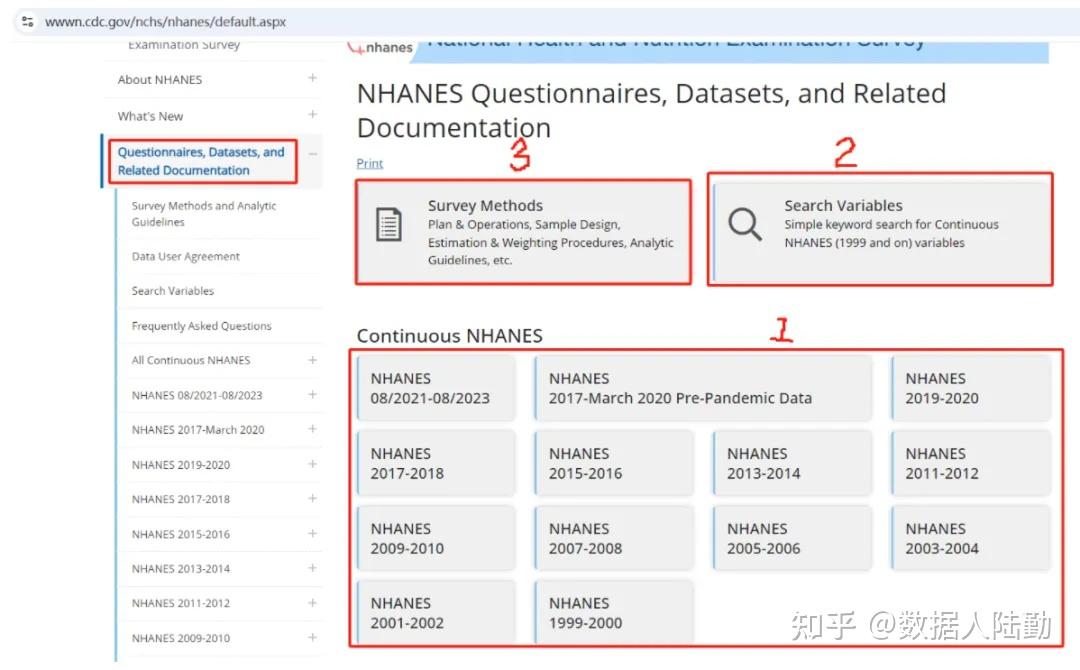Click the document icon in Survey Methods card
The height and width of the screenshot is (670, 1080).
pyautogui.click(x=390, y=225)
